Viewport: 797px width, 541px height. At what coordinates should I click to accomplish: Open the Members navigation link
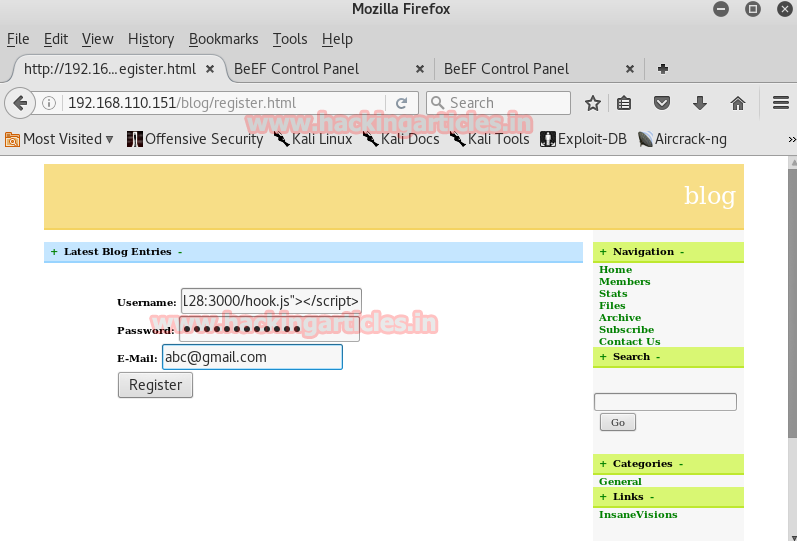coord(624,282)
